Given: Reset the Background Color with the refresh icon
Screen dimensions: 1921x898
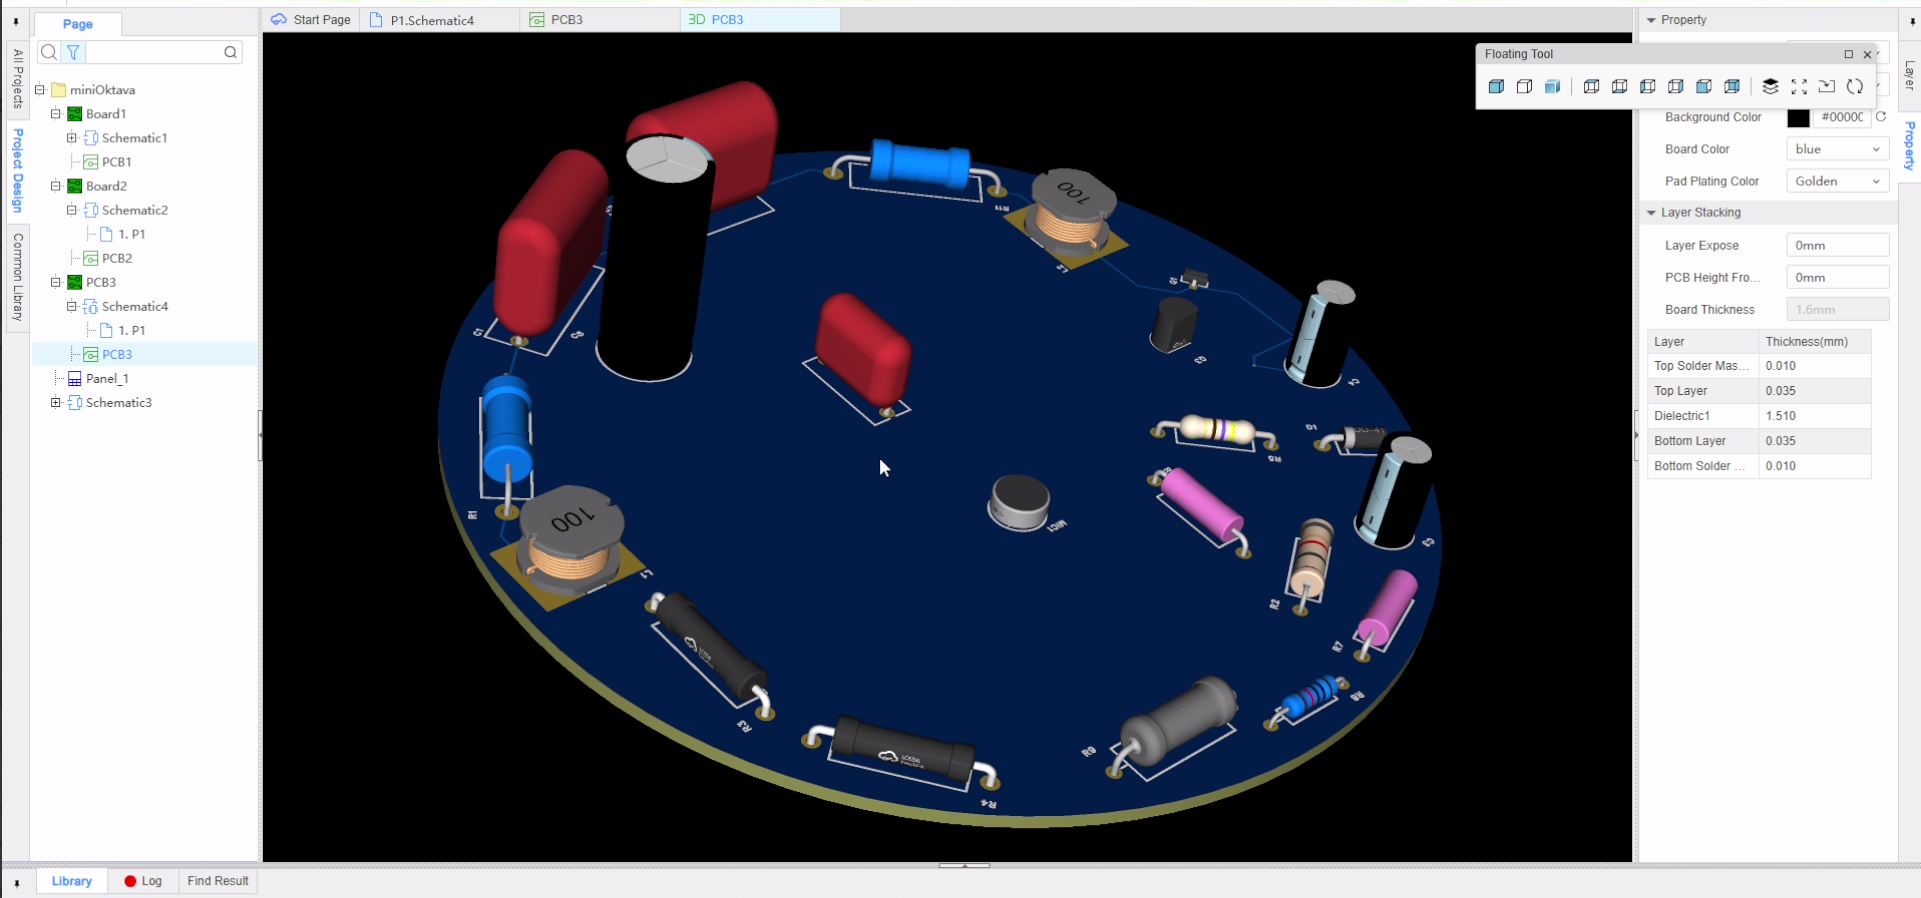Looking at the screenshot, I should click(x=1881, y=117).
